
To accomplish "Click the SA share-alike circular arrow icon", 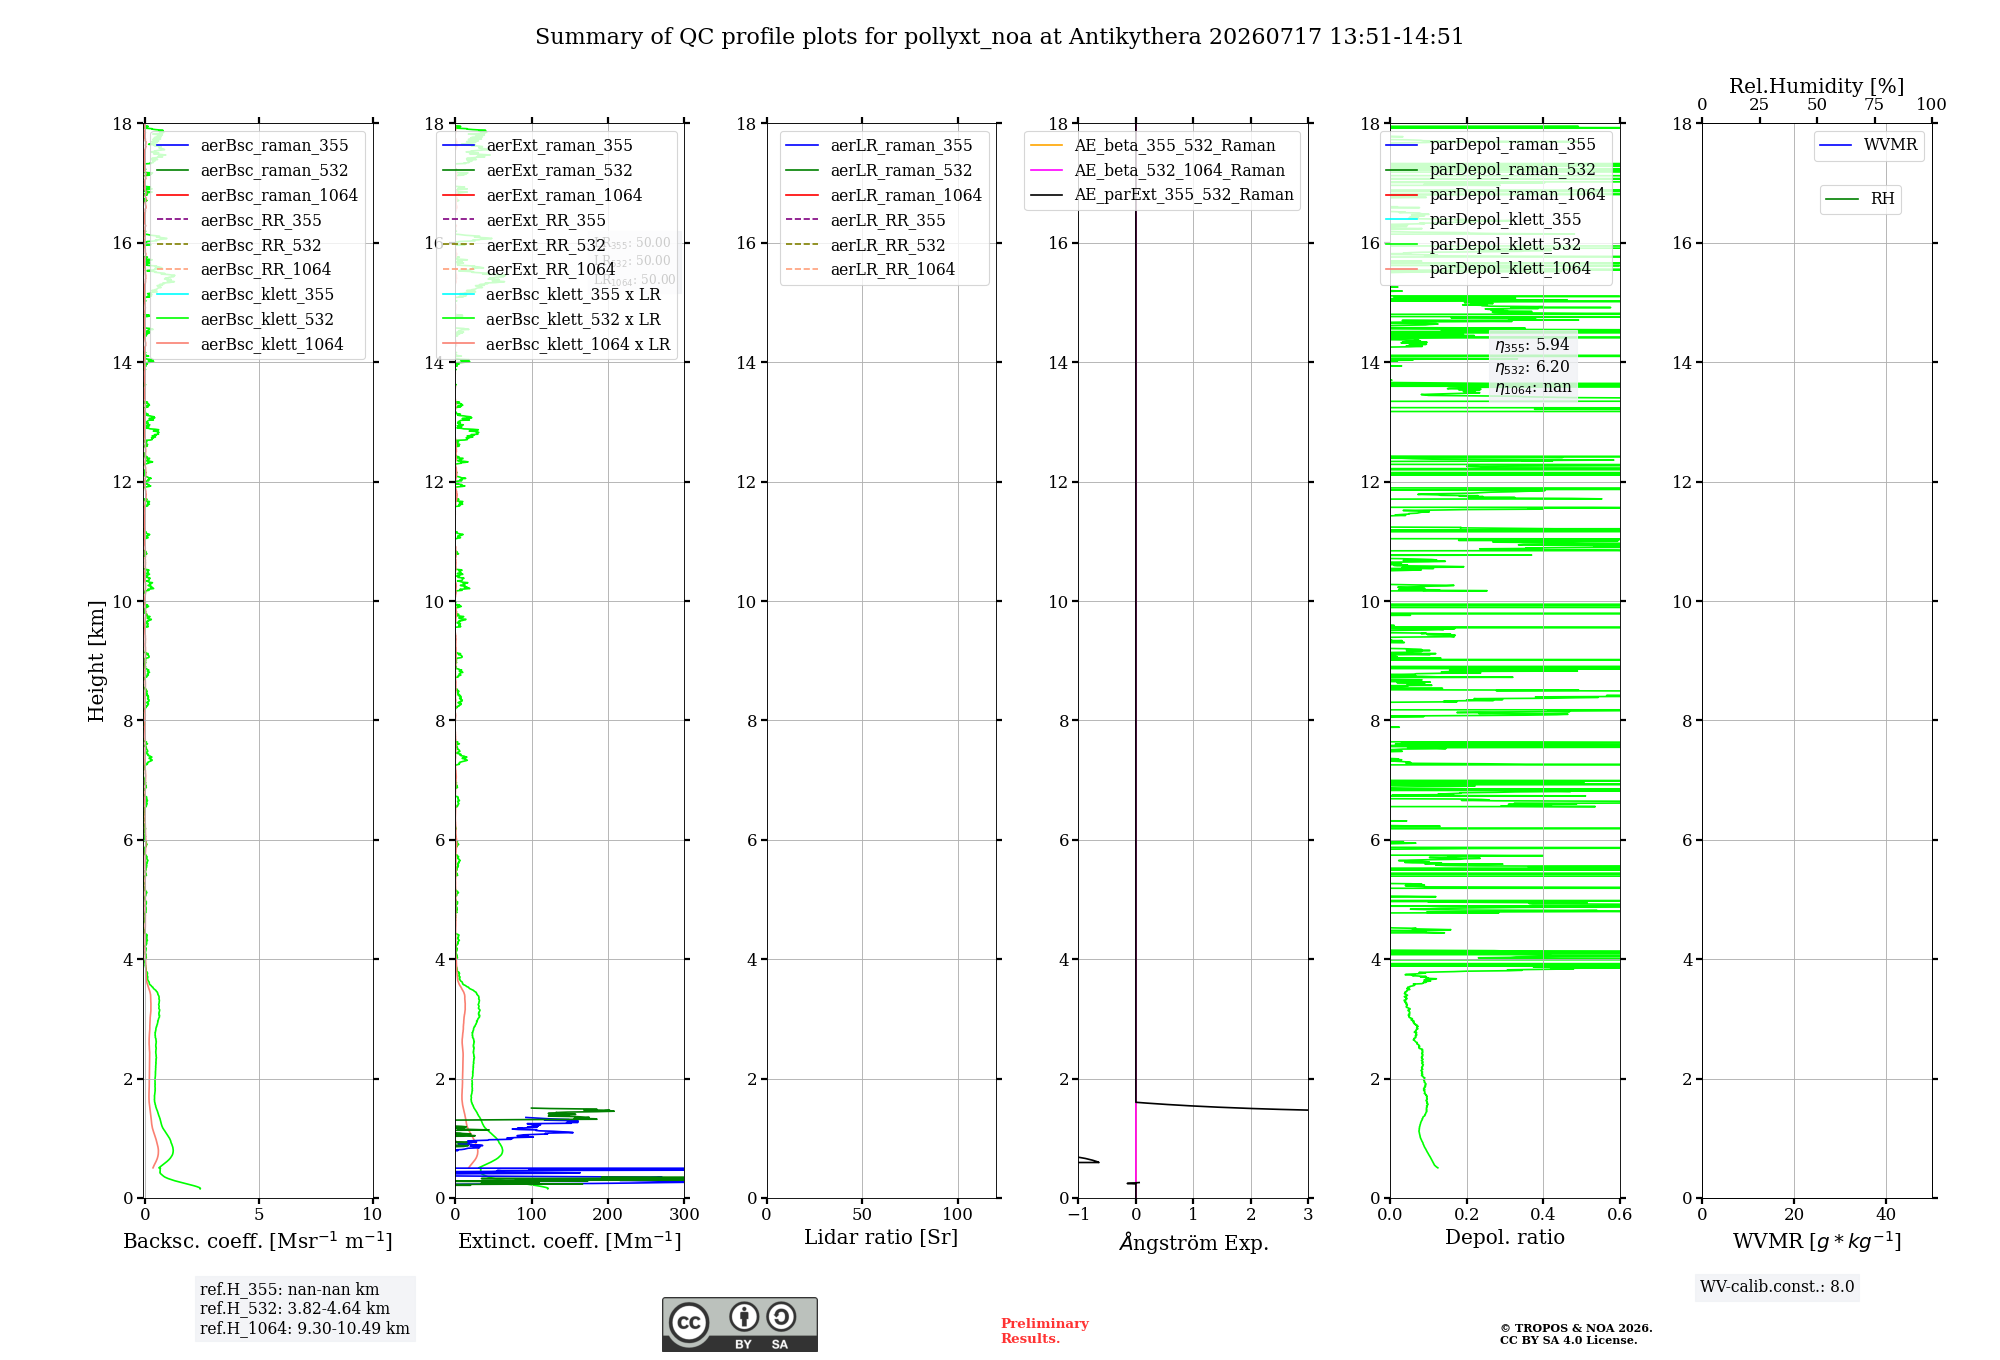I will (781, 1316).
